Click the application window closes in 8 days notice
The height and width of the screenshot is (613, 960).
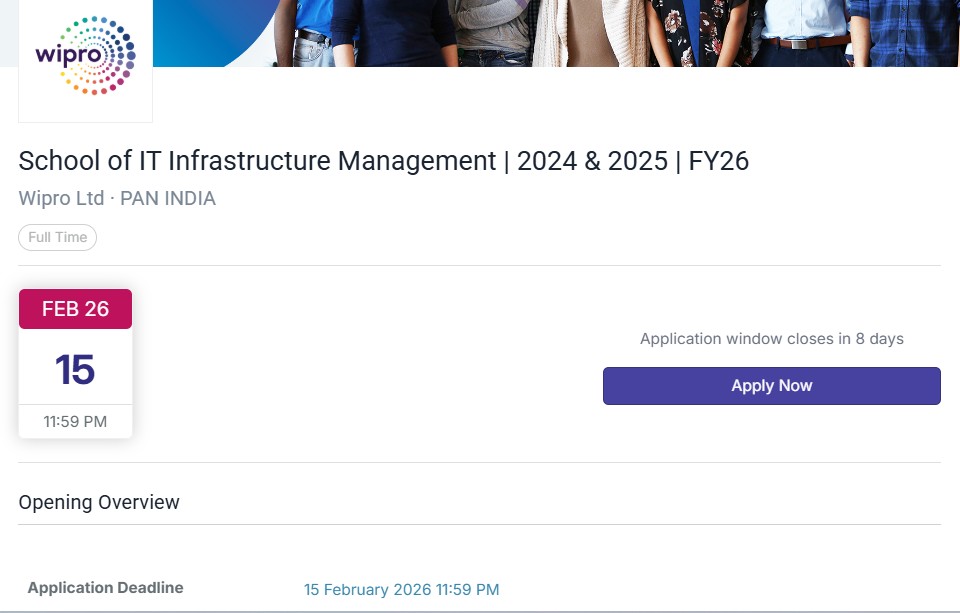(771, 339)
